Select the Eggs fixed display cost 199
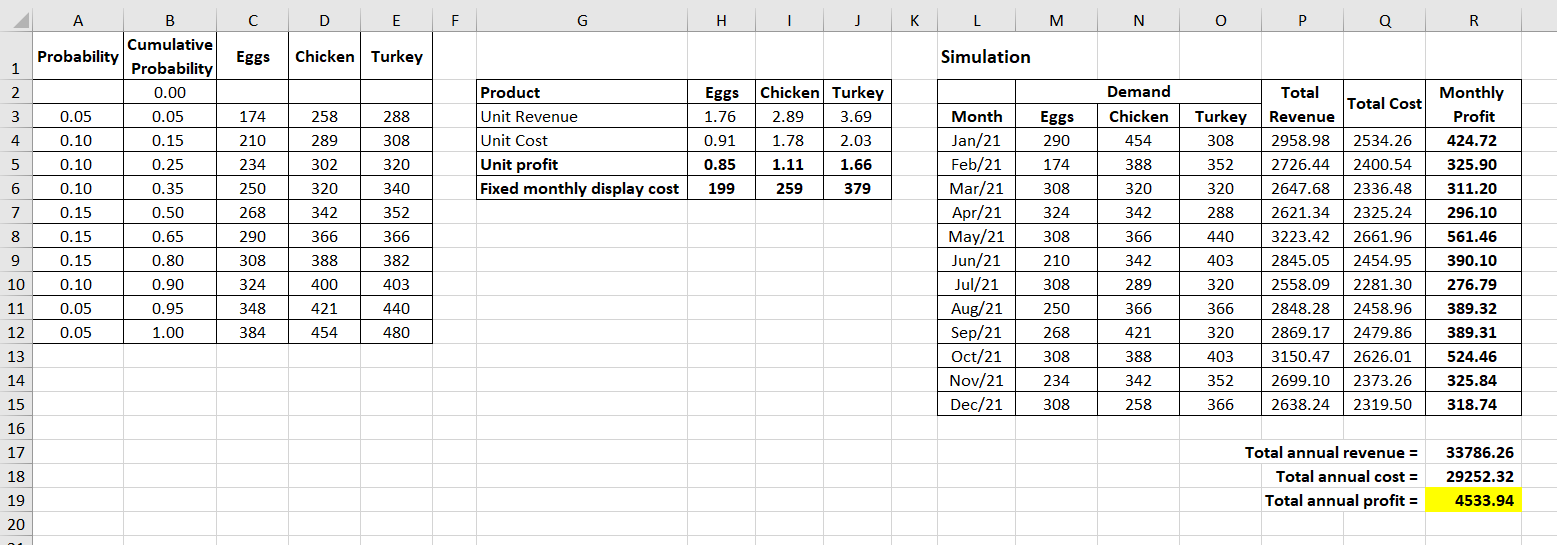1557x545 pixels. pyautogui.click(x=722, y=188)
